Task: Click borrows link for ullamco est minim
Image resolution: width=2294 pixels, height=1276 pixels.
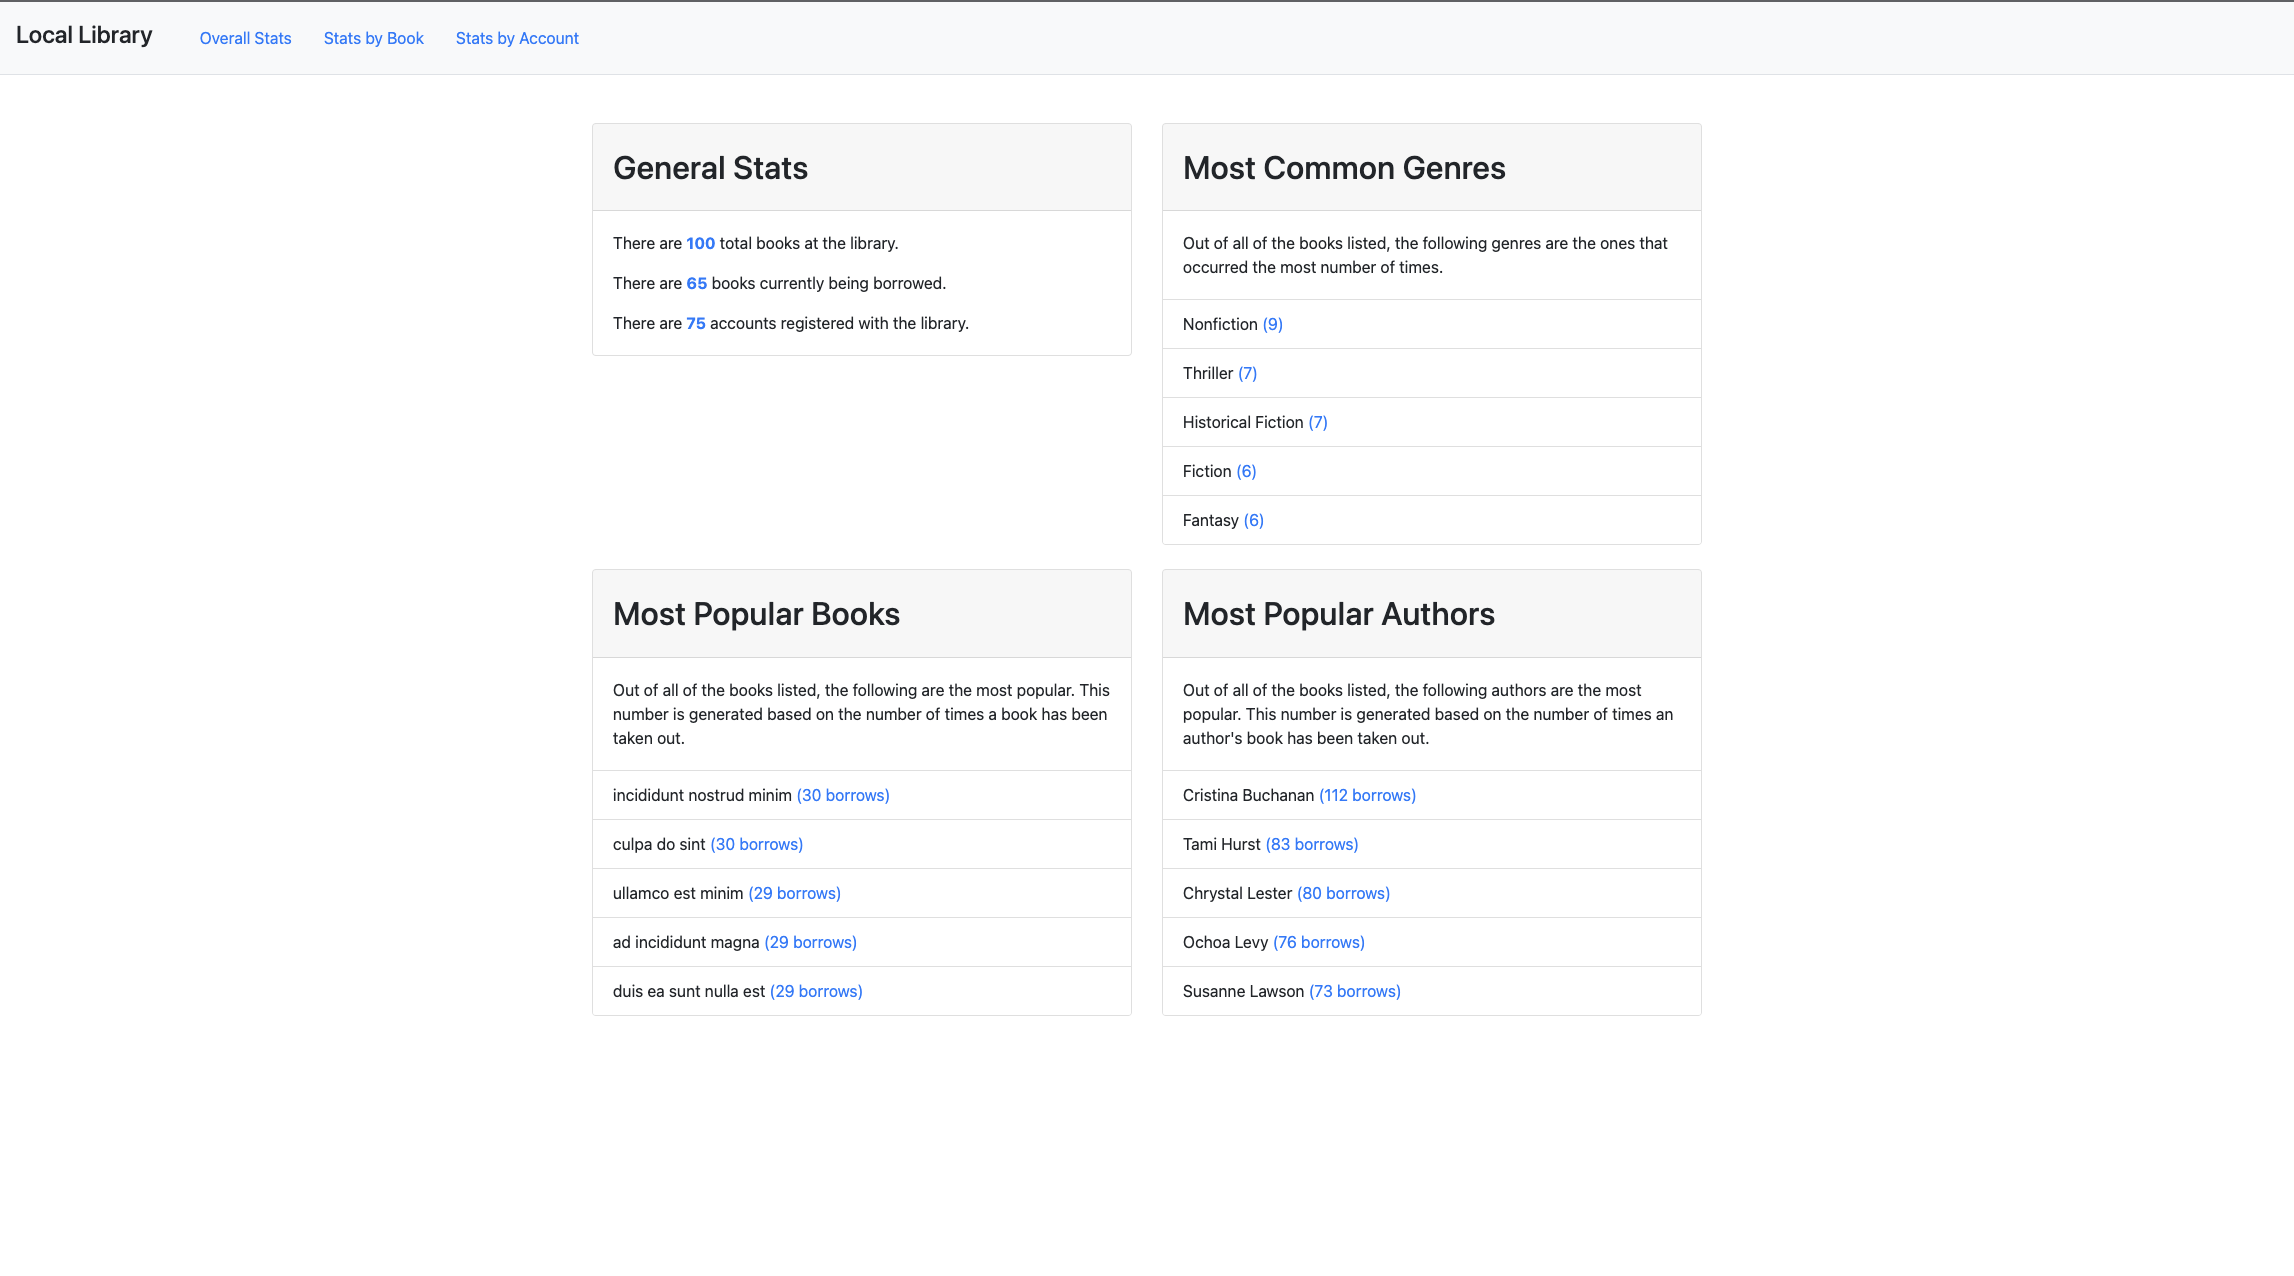Action: pyautogui.click(x=794, y=893)
